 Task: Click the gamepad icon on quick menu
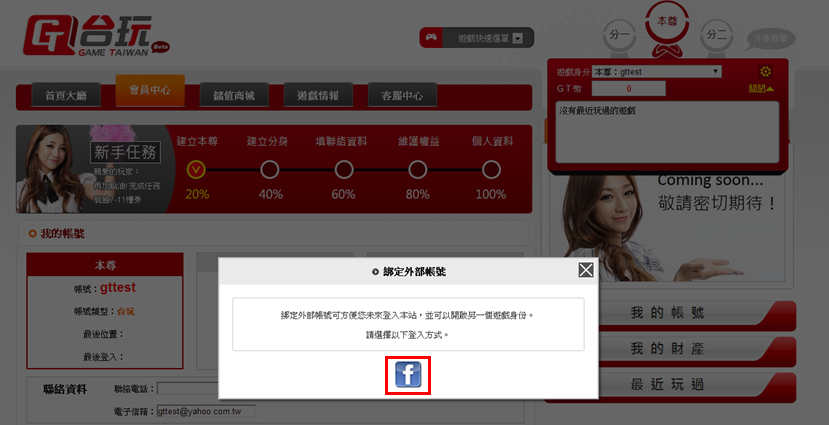point(431,38)
